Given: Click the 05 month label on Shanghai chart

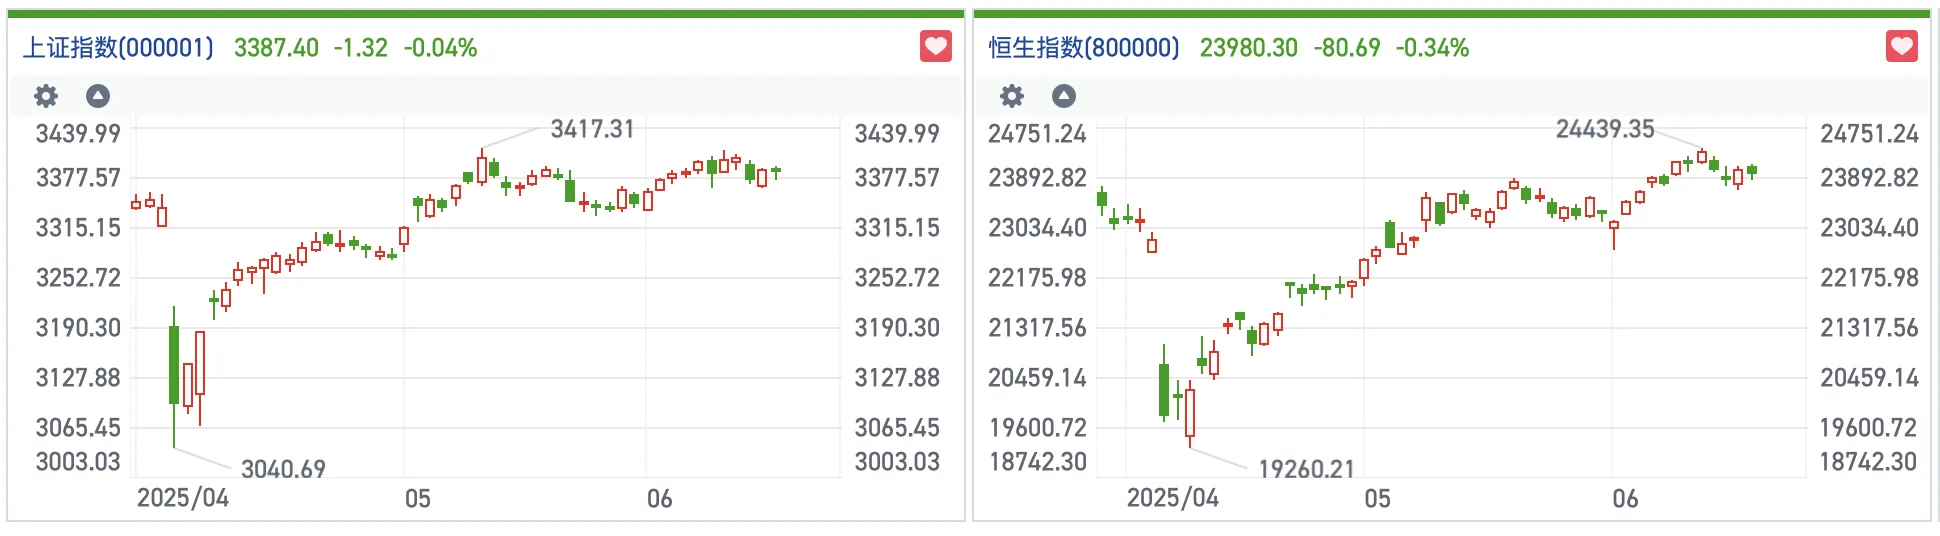Looking at the screenshot, I should pyautogui.click(x=418, y=499).
